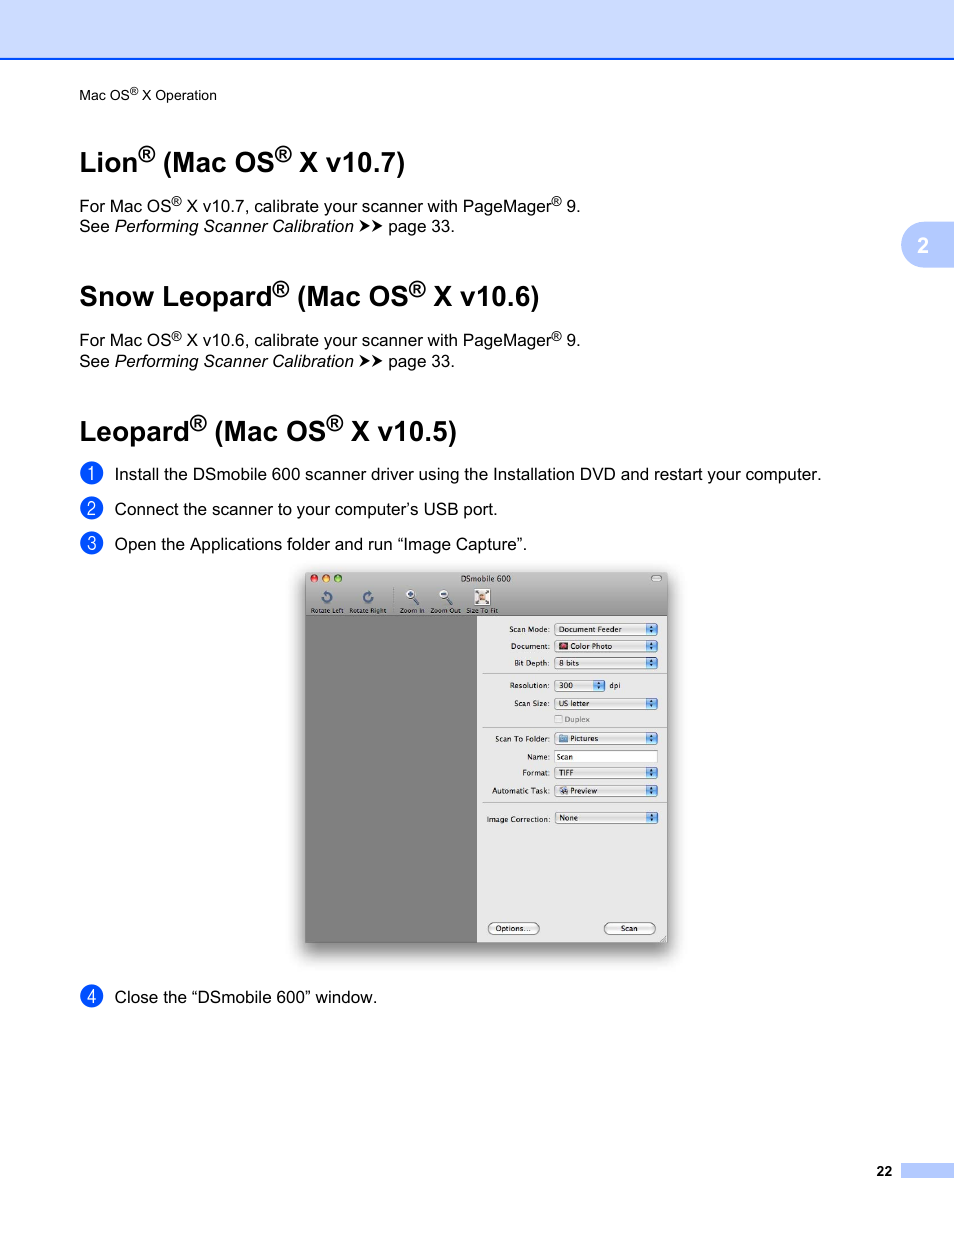Open the Scan Size US letter dropdown
Viewport: 954px width, 1235px height.
[606, 703]
